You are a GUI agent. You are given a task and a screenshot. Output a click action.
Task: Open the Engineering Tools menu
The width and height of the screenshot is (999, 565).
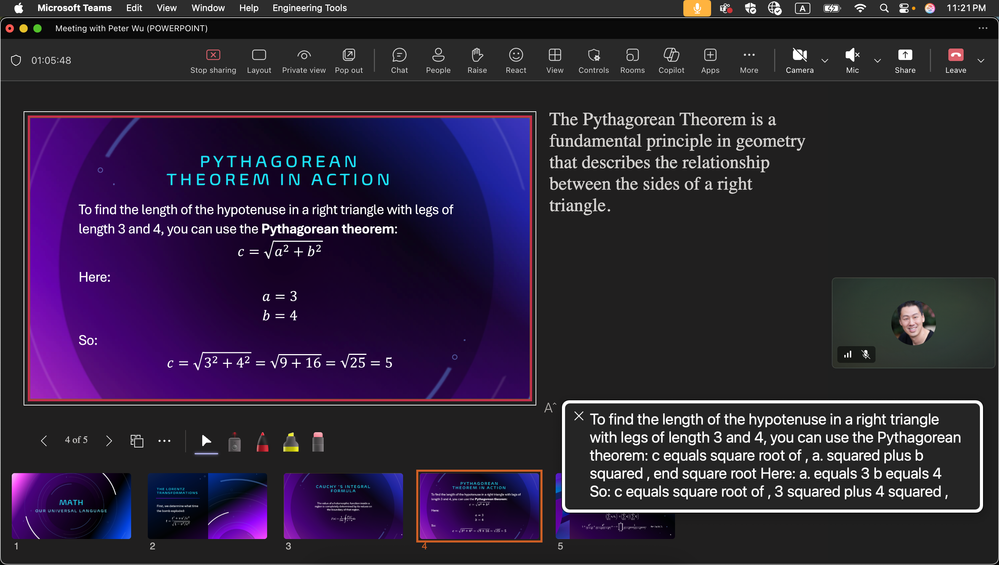click(x=309, y=8)
